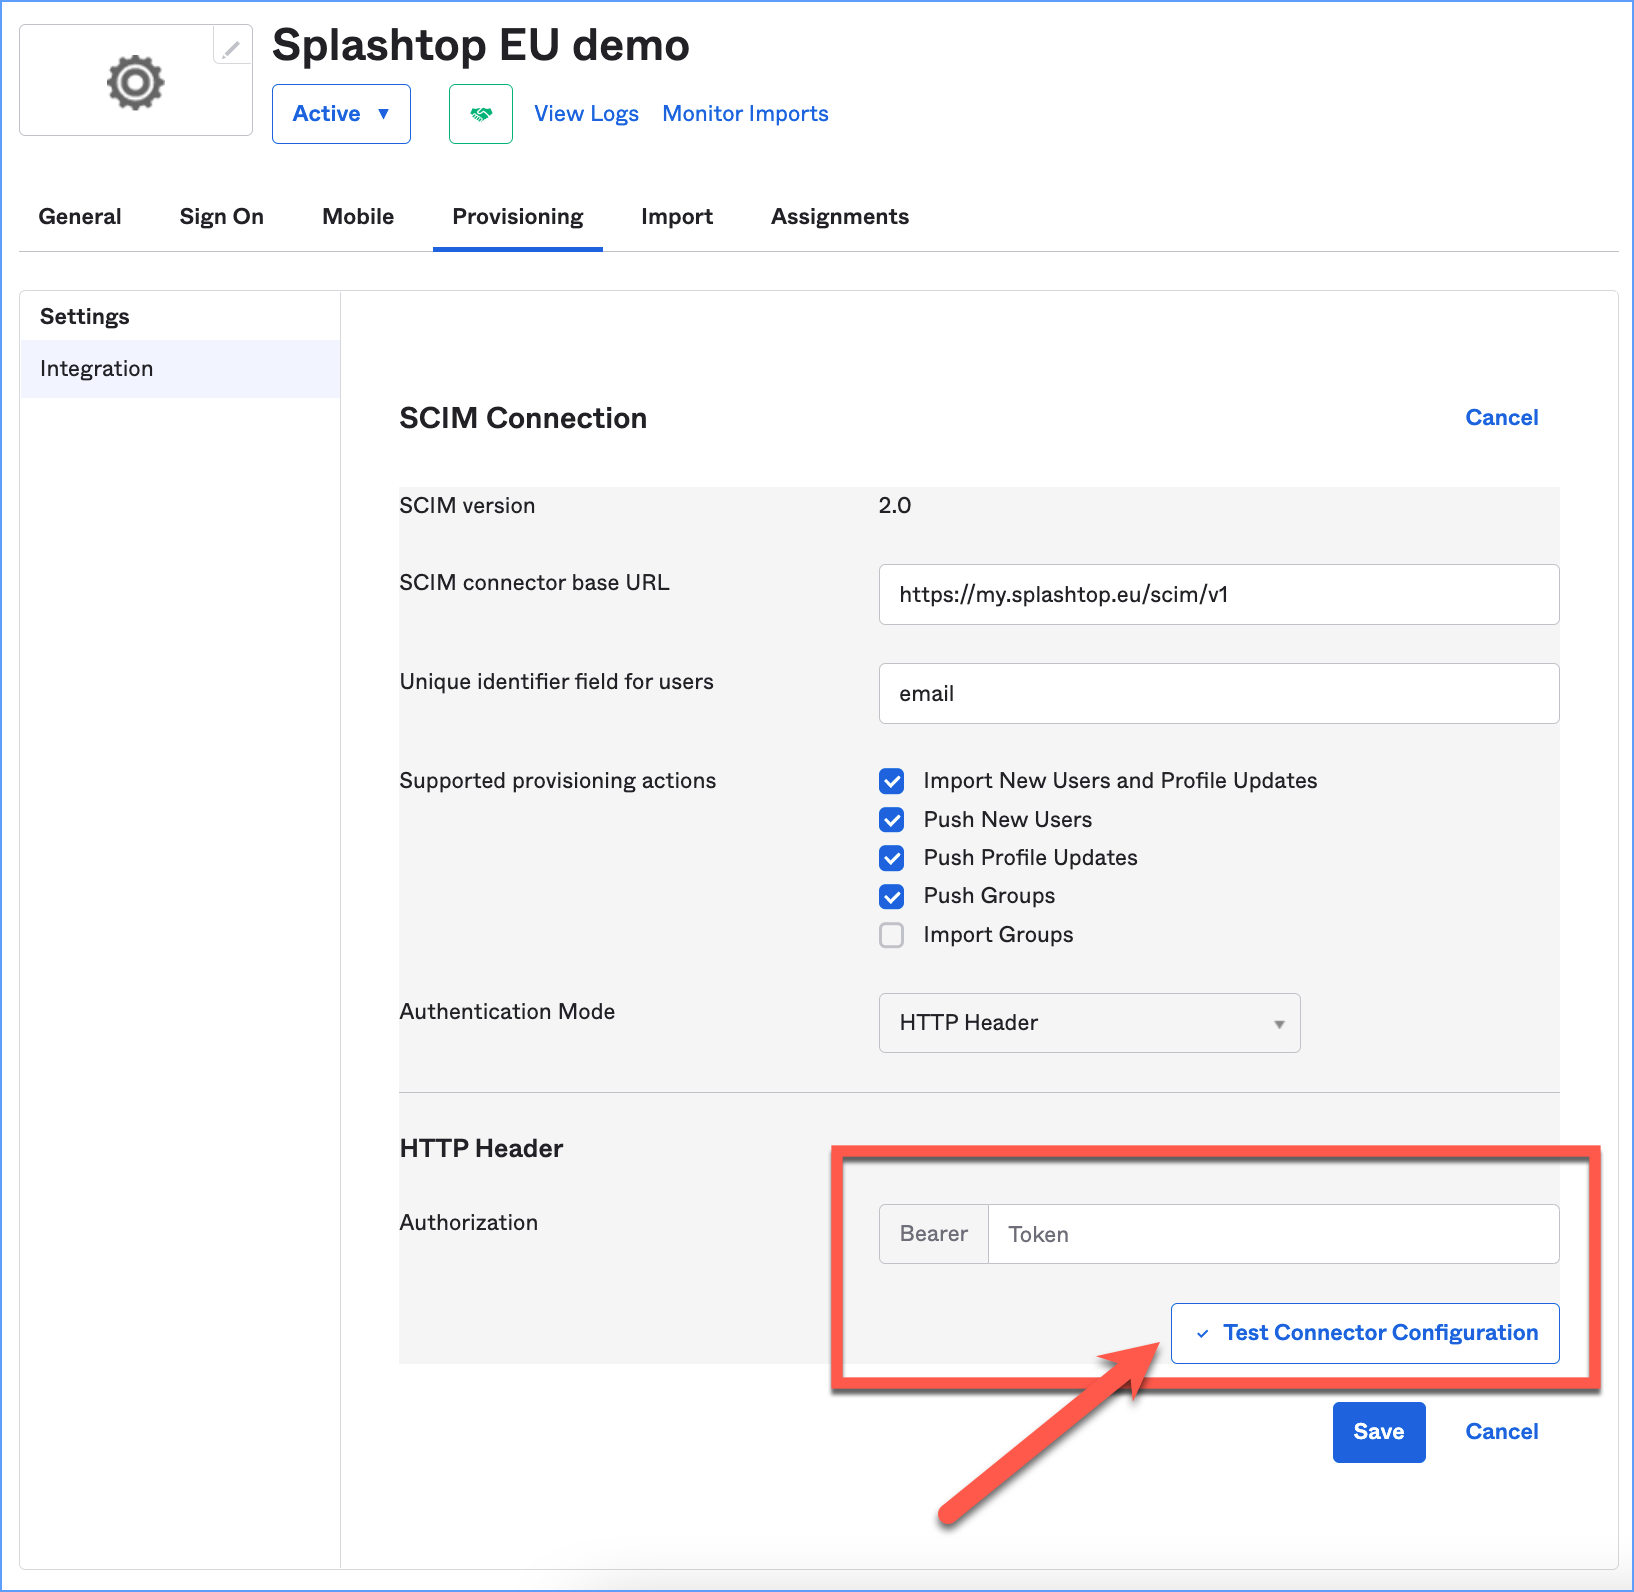This screenshot has width=1634, height=1592.
Task: Click the Settings sidebar heading
Action: point(85,317)
